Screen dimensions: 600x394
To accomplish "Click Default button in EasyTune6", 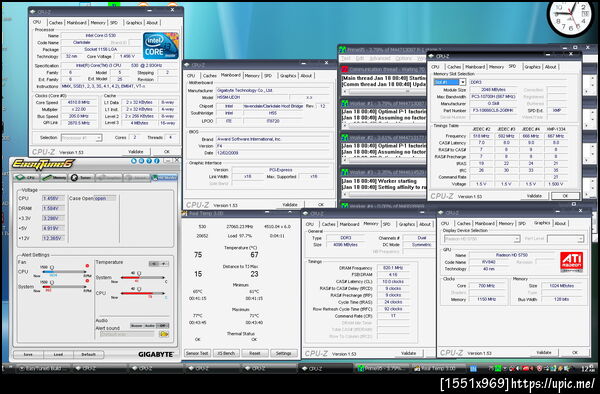I will click(88, 354).
